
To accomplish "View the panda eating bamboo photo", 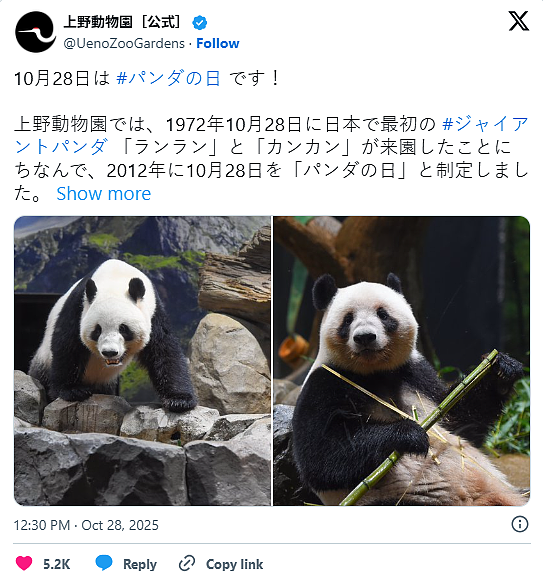I will coord(402,361).
